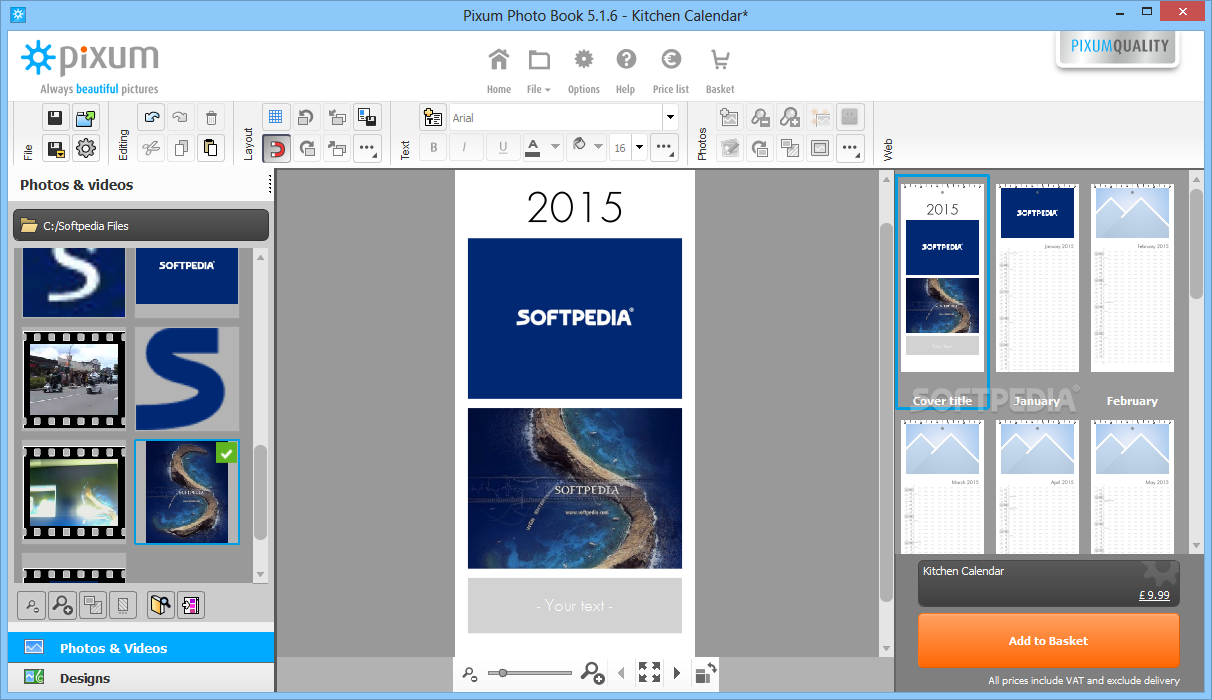The image size is (1212, 700).
Task: Click fit-to-screen icon in bottom bar
Action: (x=649, y=673)
